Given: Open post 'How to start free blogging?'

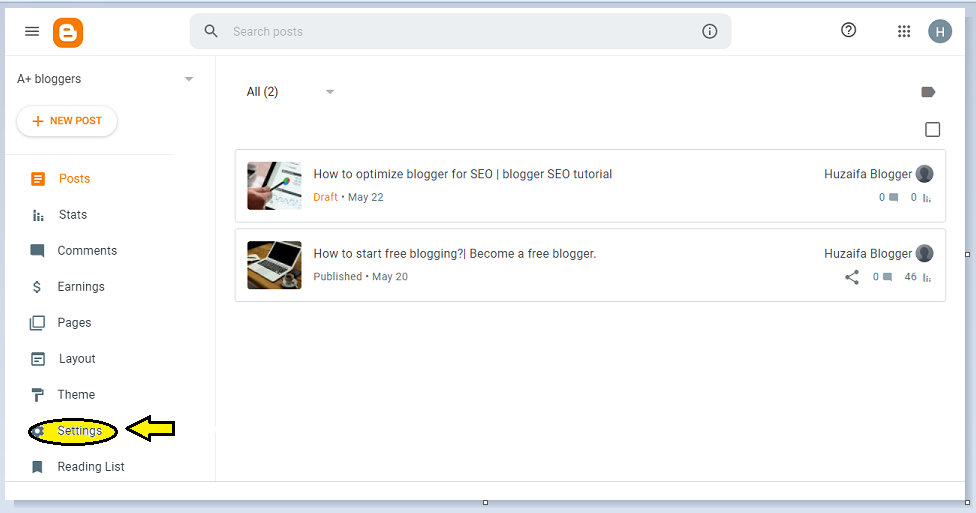Looking at the screenshot, I should pos(454,254).
